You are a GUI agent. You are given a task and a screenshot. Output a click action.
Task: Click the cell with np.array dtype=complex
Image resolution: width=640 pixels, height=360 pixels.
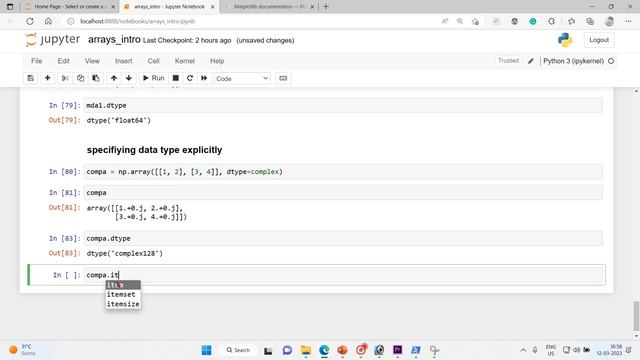(x=343, y=172)
